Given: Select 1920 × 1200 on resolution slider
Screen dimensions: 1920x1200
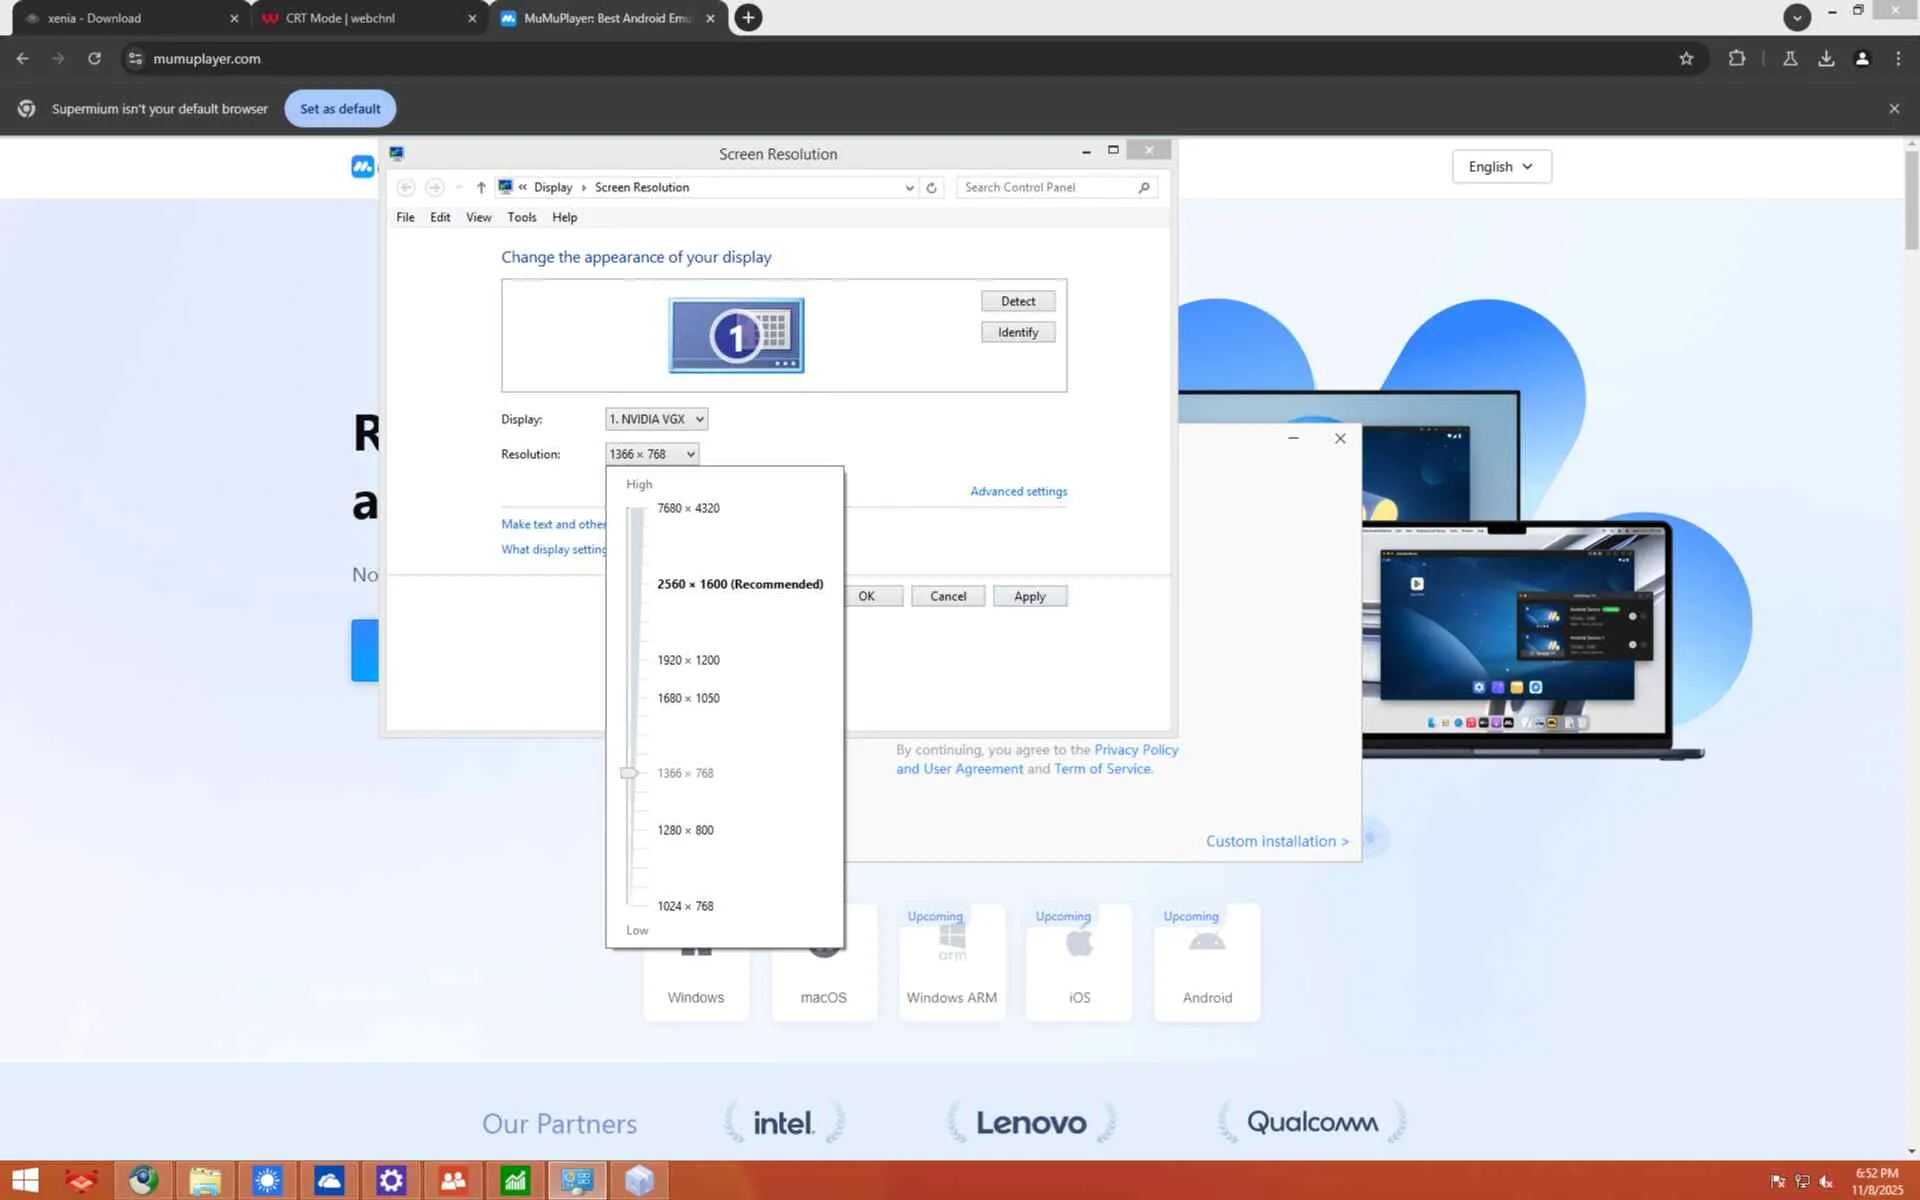Looking at the screenshot, I should (688, 660).
